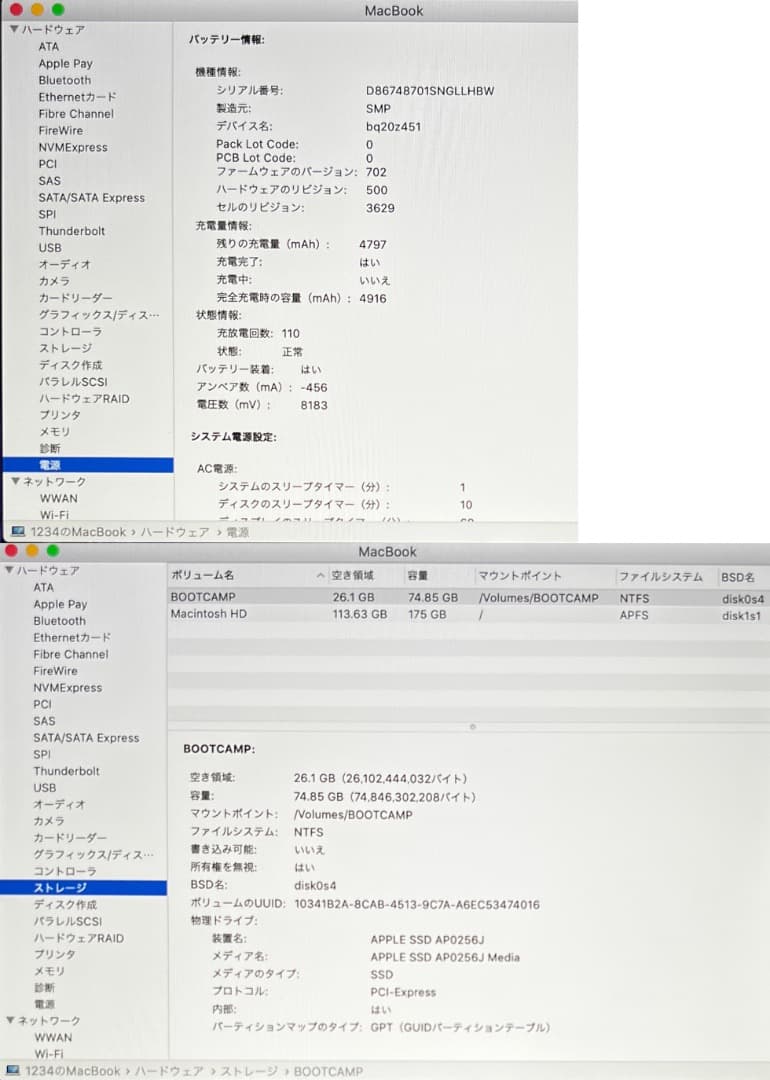Select NVMExpress in bottom window sidebar
This screenshot has height=1080, width=770.
coord(67,687)
